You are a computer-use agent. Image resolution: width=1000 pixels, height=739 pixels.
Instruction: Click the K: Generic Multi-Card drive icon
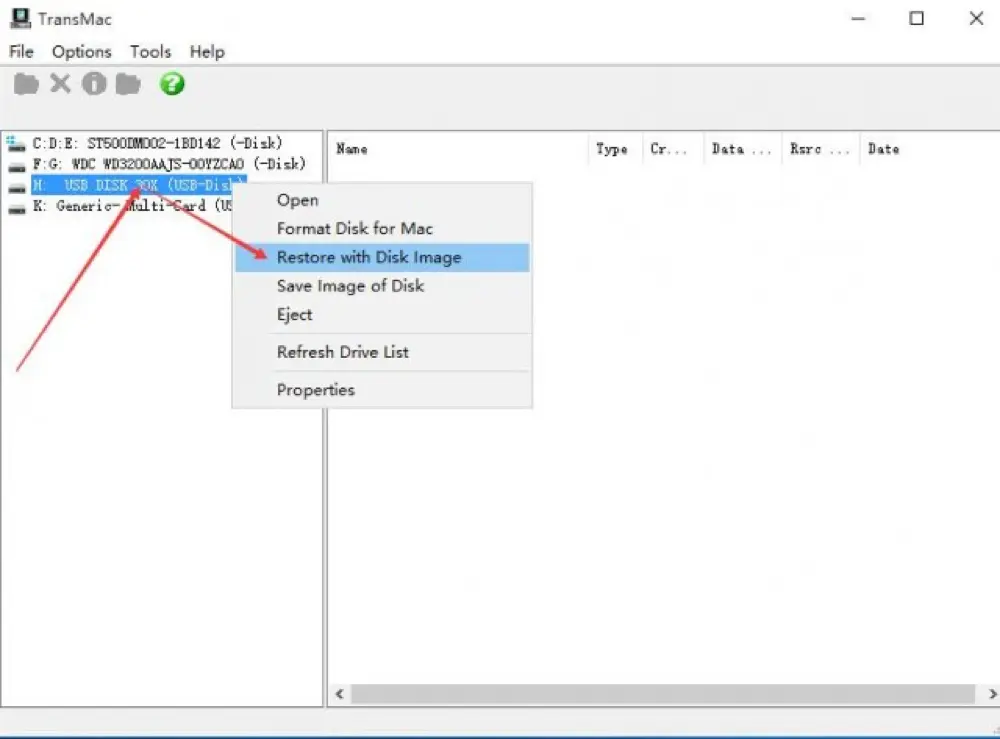17,208
